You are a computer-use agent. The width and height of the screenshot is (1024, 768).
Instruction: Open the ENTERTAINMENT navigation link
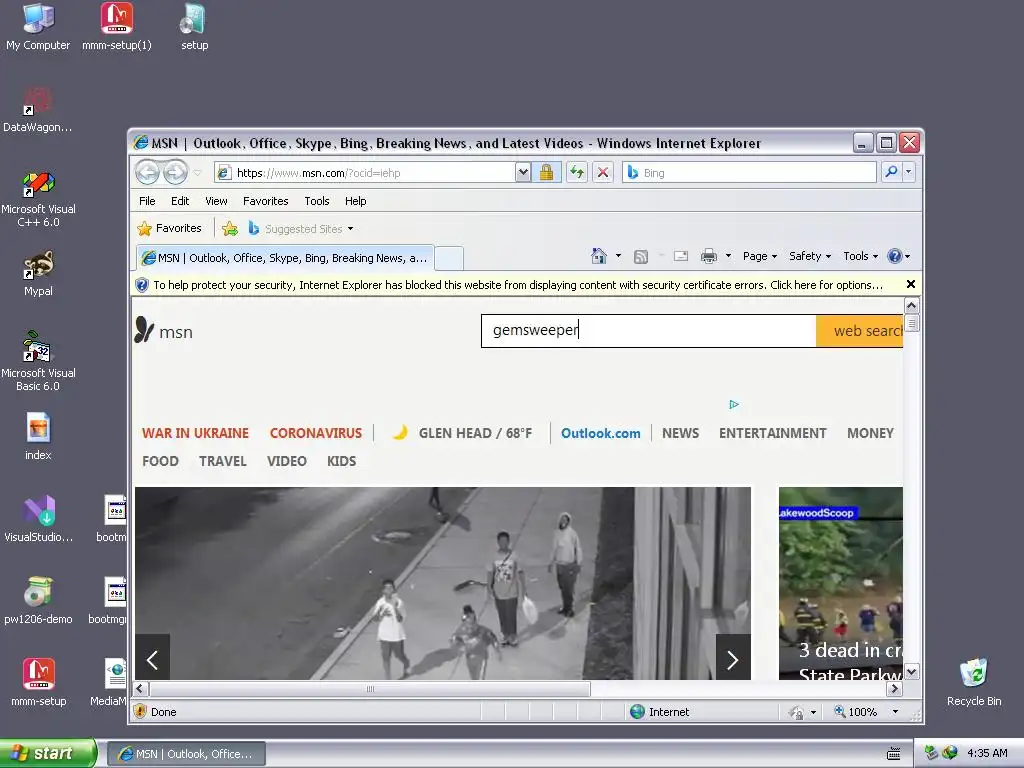point(773,433)
